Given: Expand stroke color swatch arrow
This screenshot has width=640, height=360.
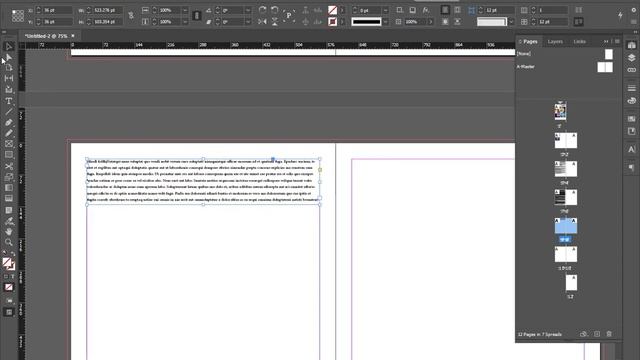Looking at the screenshot, I should point(342,22).
